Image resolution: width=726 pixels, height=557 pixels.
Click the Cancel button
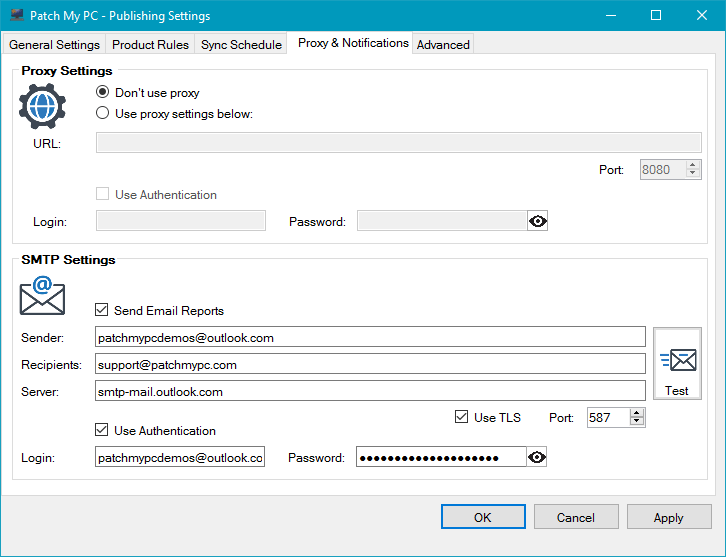pos(576,517)
